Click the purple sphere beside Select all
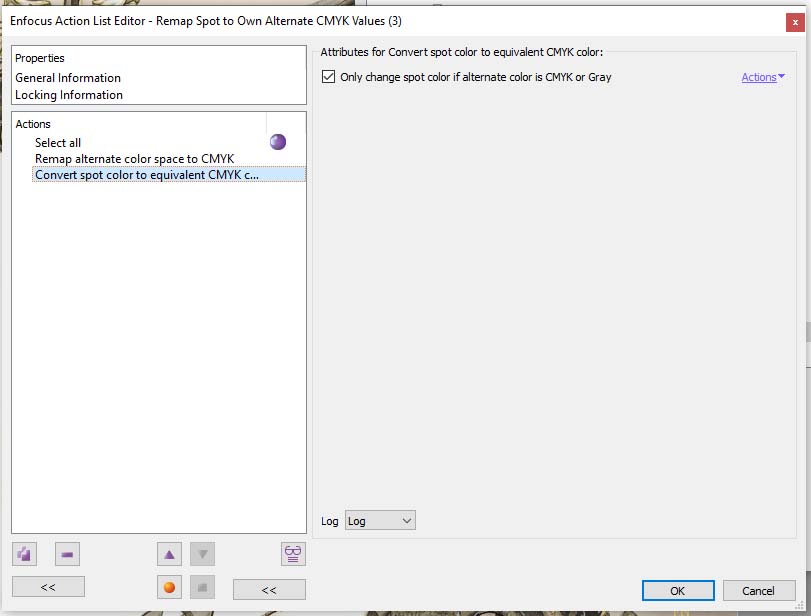 (278, 142)
